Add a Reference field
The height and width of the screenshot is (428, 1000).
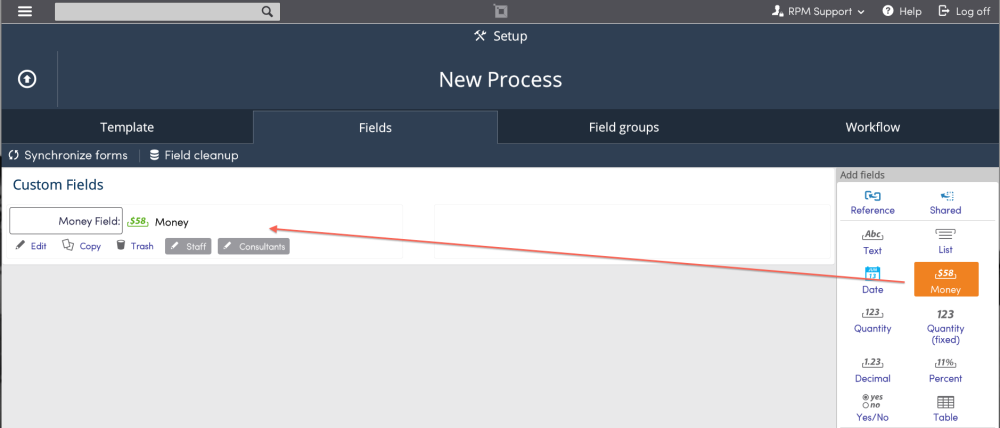click(x=872, y=203)
